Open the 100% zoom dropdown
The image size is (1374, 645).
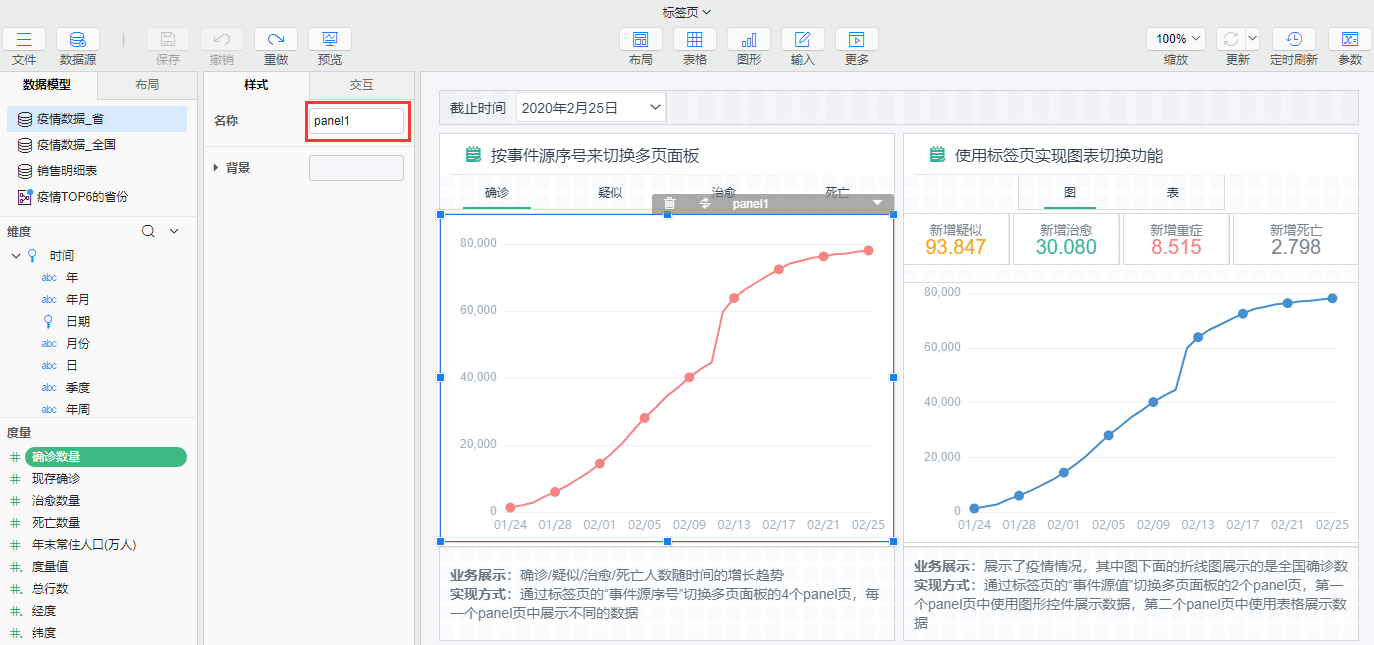tap(1180, 39)
